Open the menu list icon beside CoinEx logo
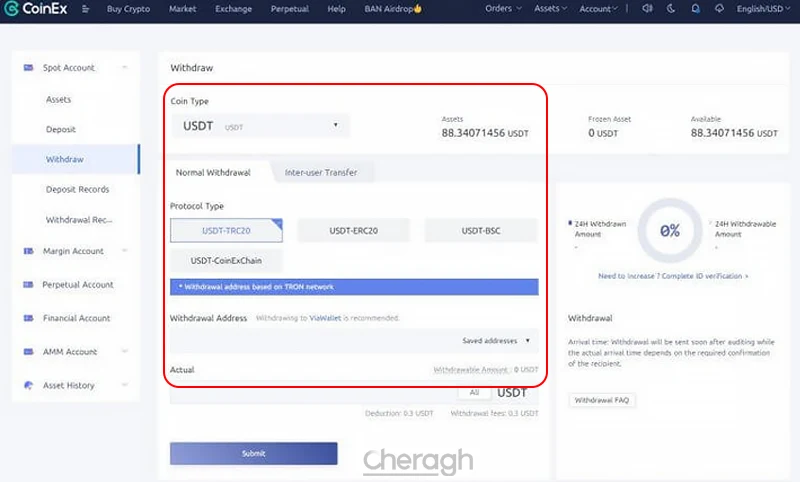The height and width of the screenshot is (482, 800). point(85,9)
